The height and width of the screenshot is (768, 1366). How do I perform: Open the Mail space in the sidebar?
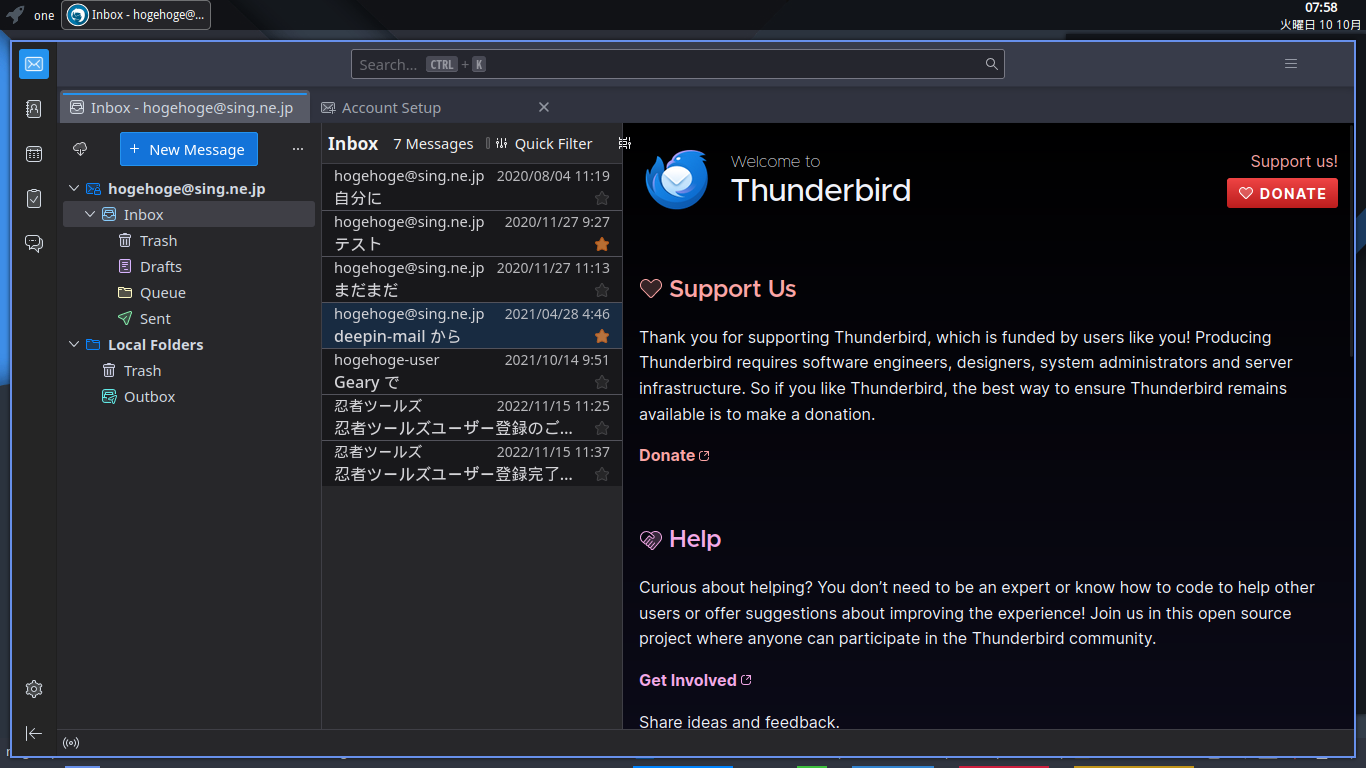pos(34,64)
